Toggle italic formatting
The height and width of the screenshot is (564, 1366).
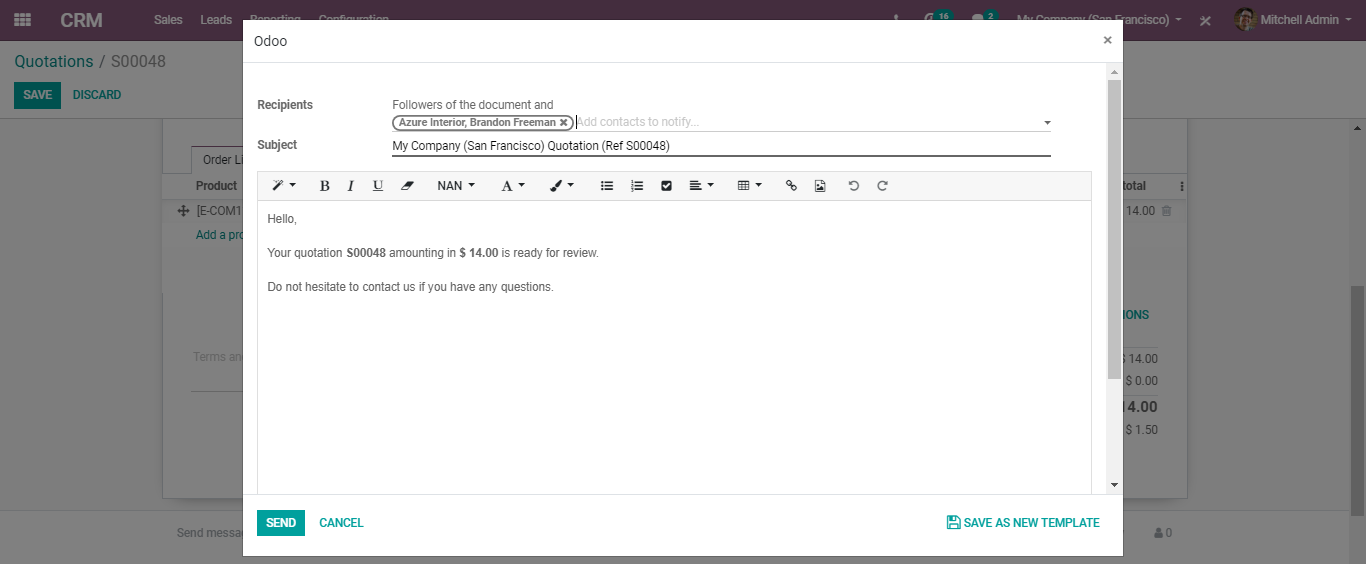click(350, 186)
